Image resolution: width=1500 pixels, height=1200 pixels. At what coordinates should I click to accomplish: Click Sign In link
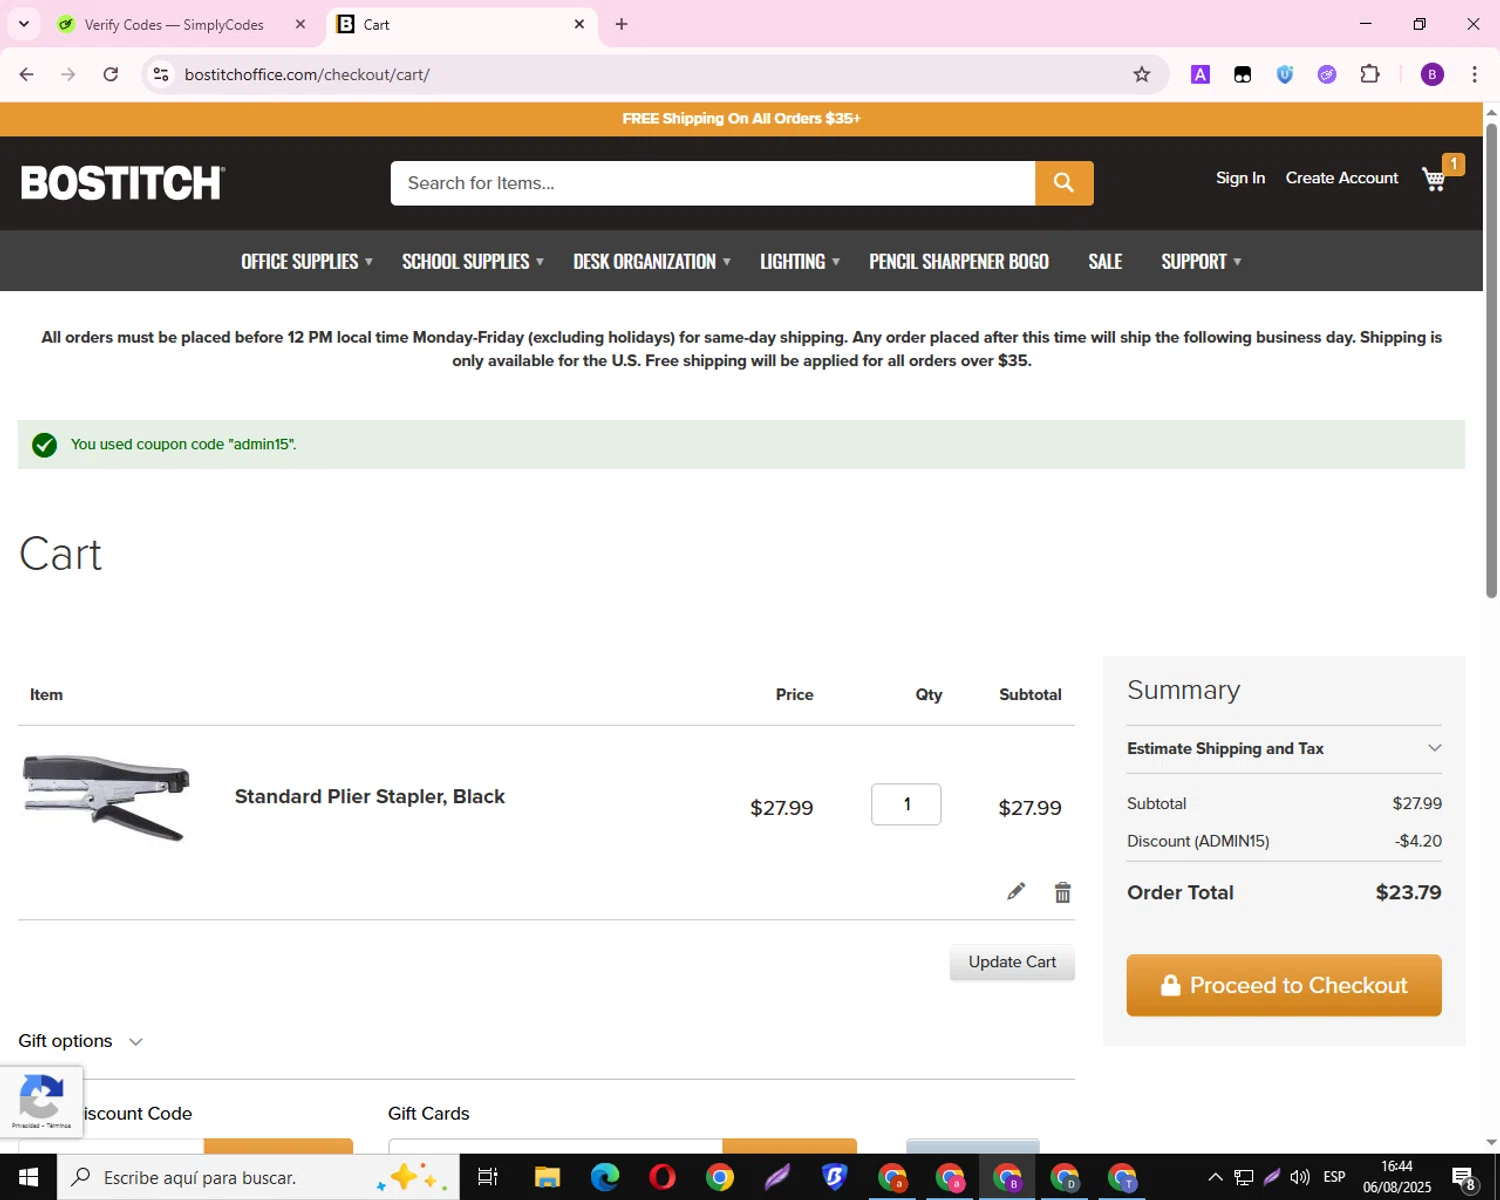pos(1240,178)
